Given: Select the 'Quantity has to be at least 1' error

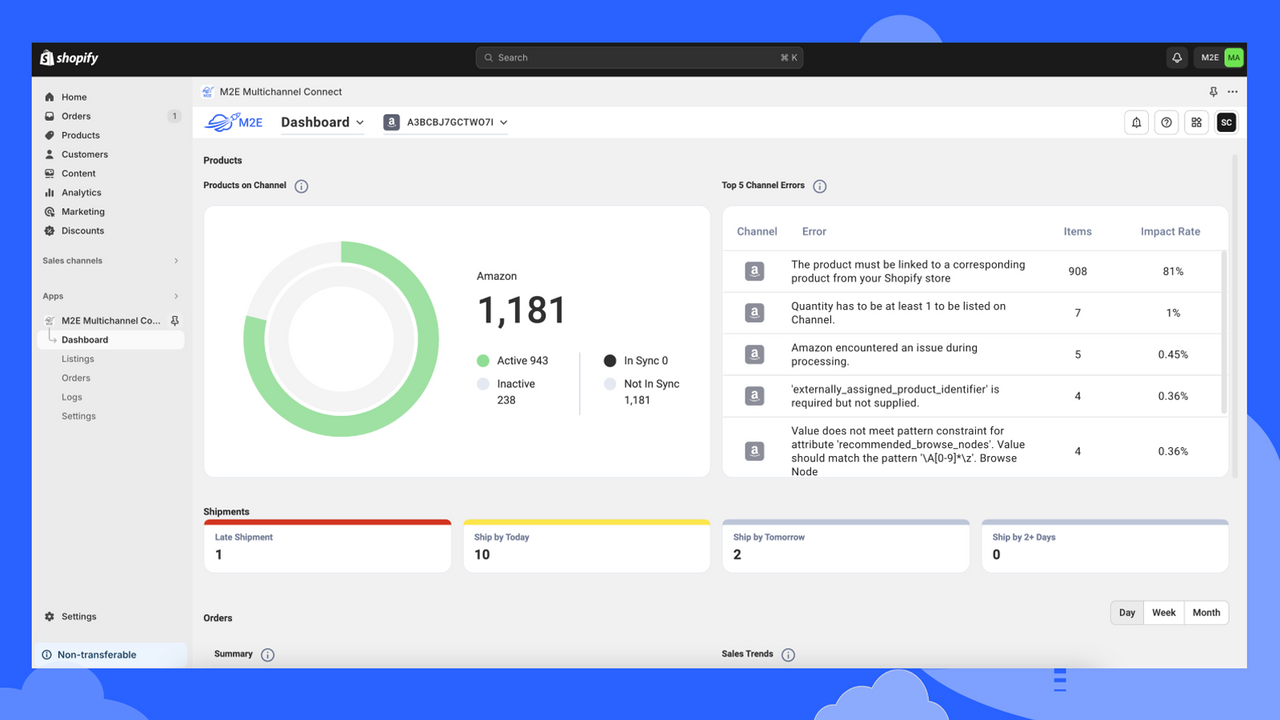Looking at the screenshot, I should tap(972, 313).
